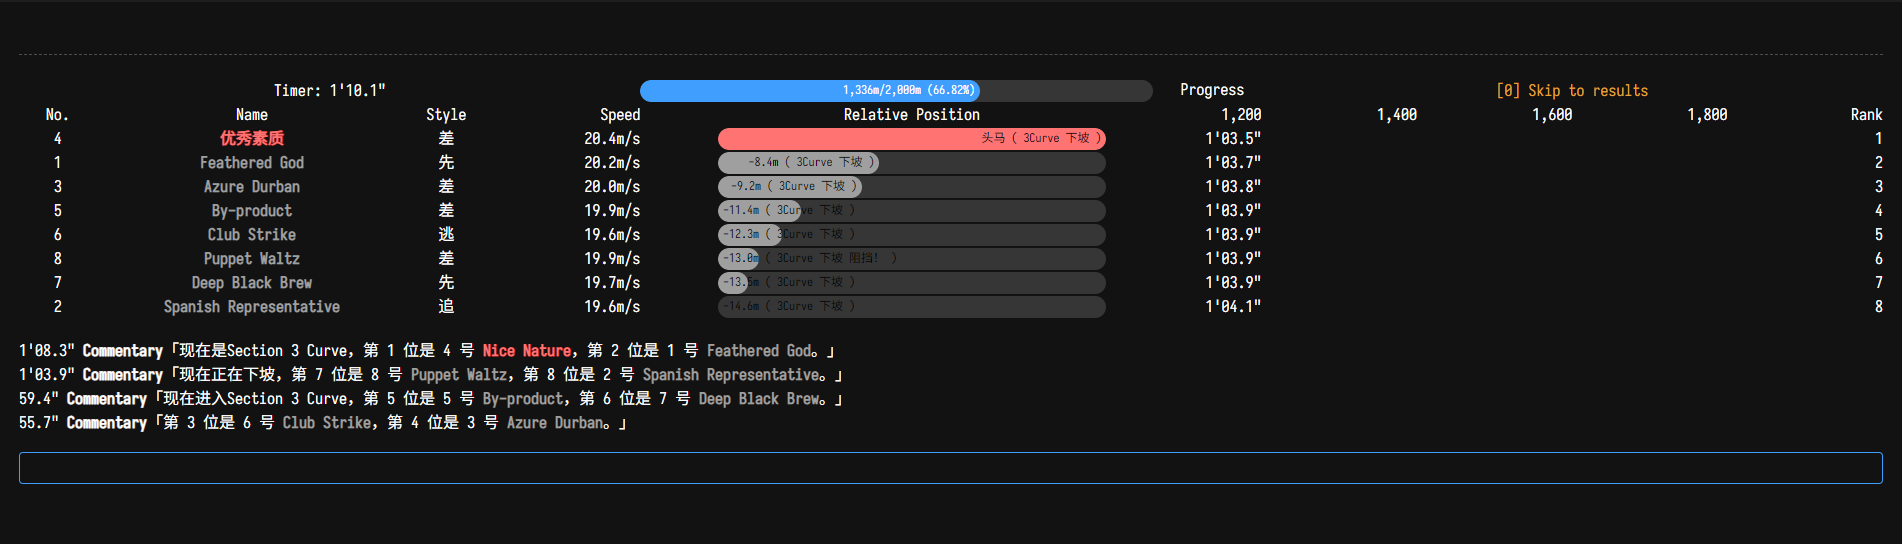The height and width of the screenshot is (544, 1902).
Task: Select the By-product horse name
Action: 252,211
